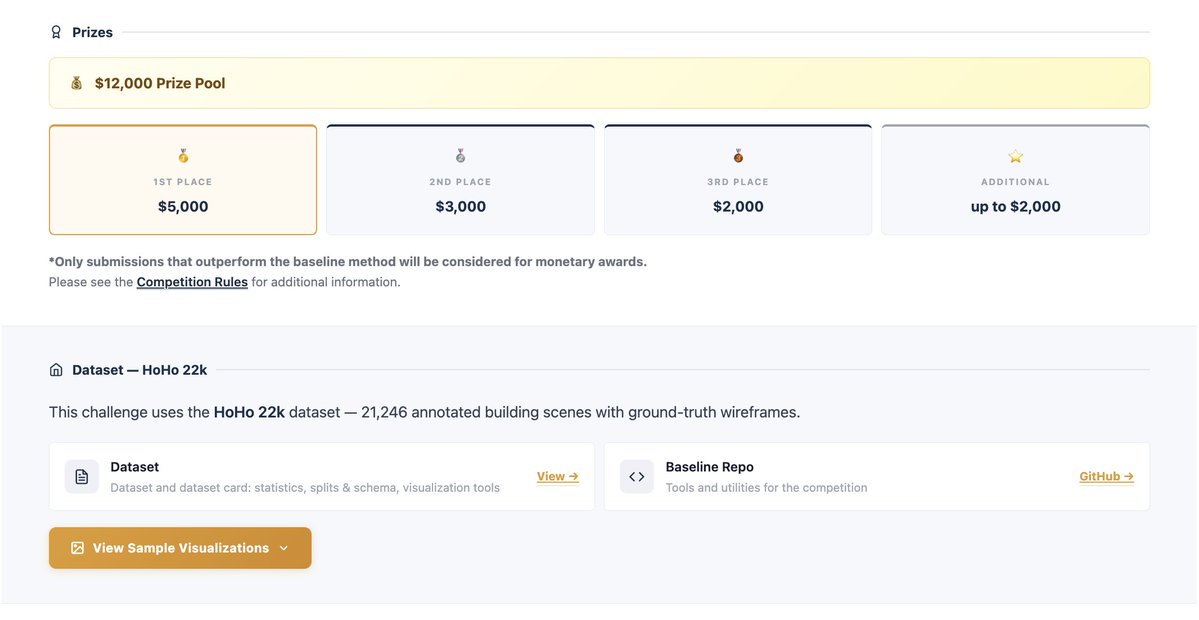1199x620 pixels.
Task: Click the $3,000 amount
Action: (x=460, y=206)
